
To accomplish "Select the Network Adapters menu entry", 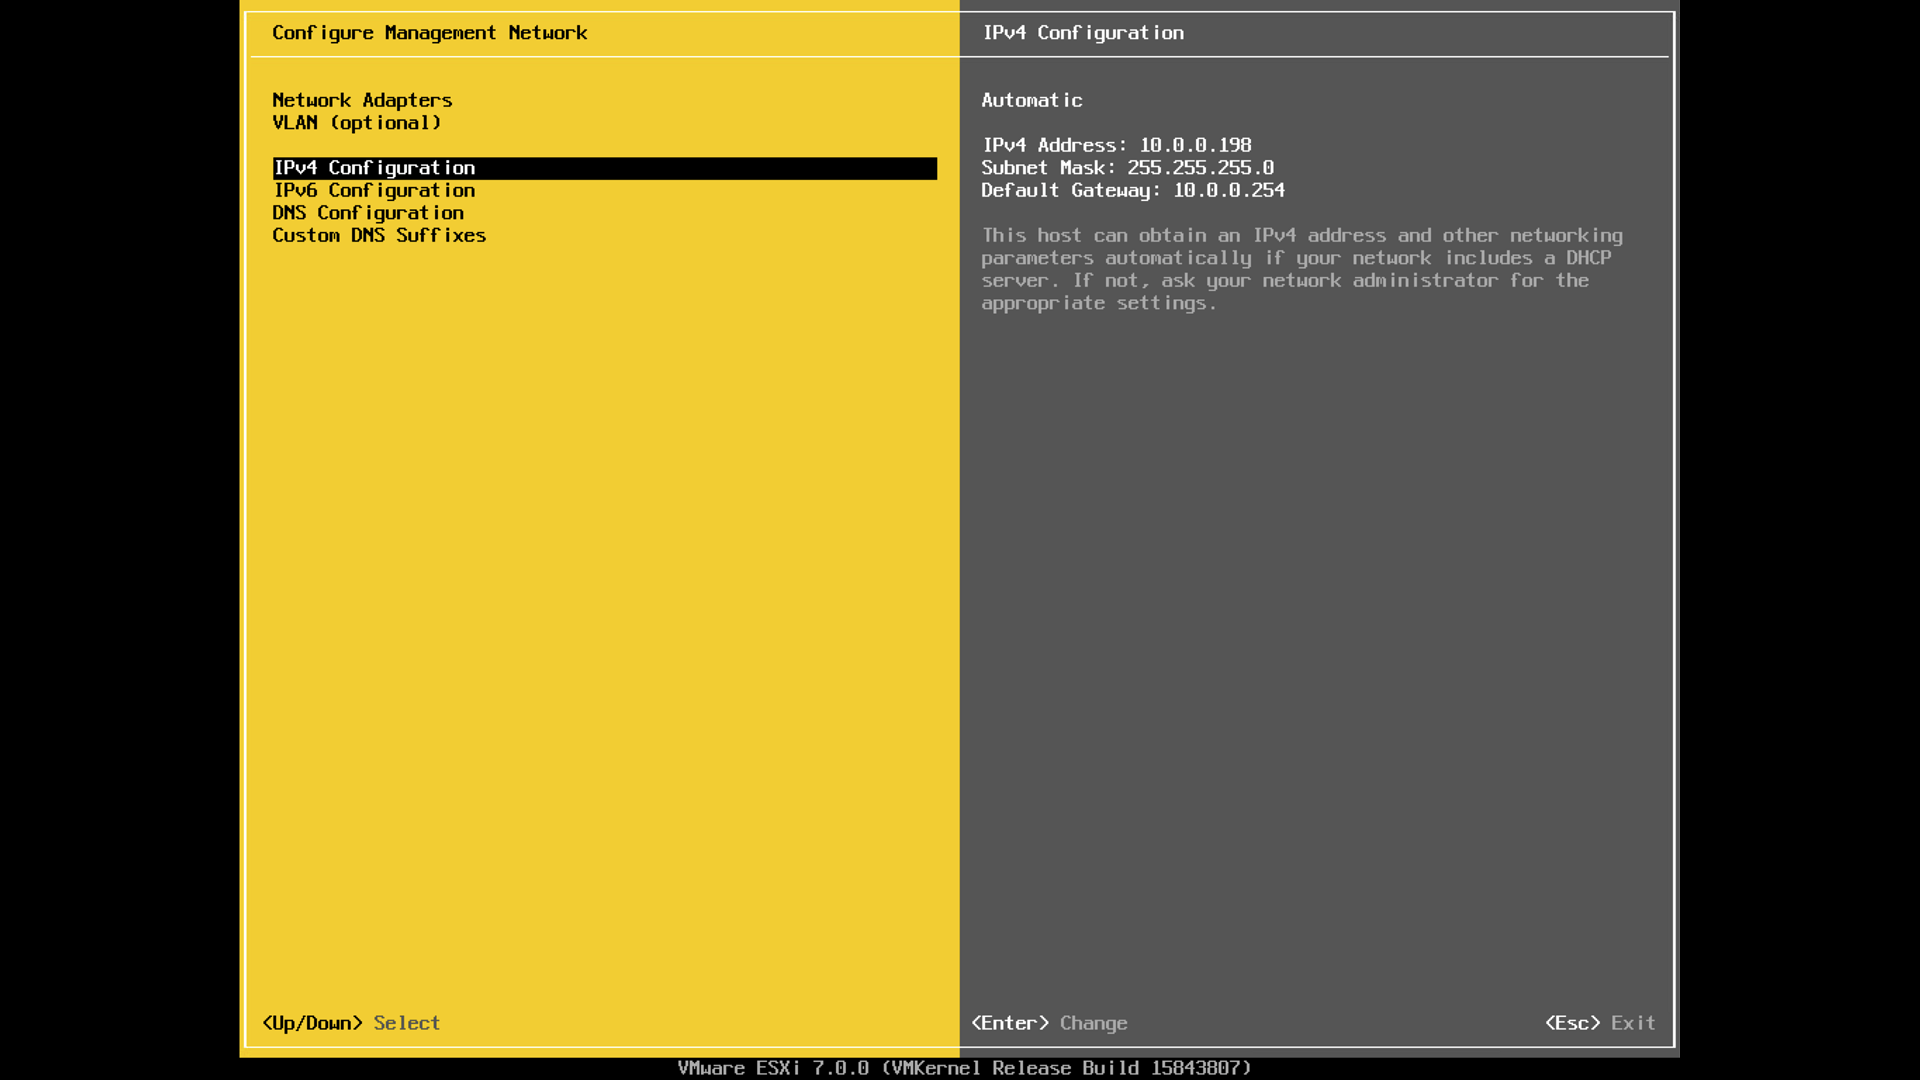I will [362, 100].
